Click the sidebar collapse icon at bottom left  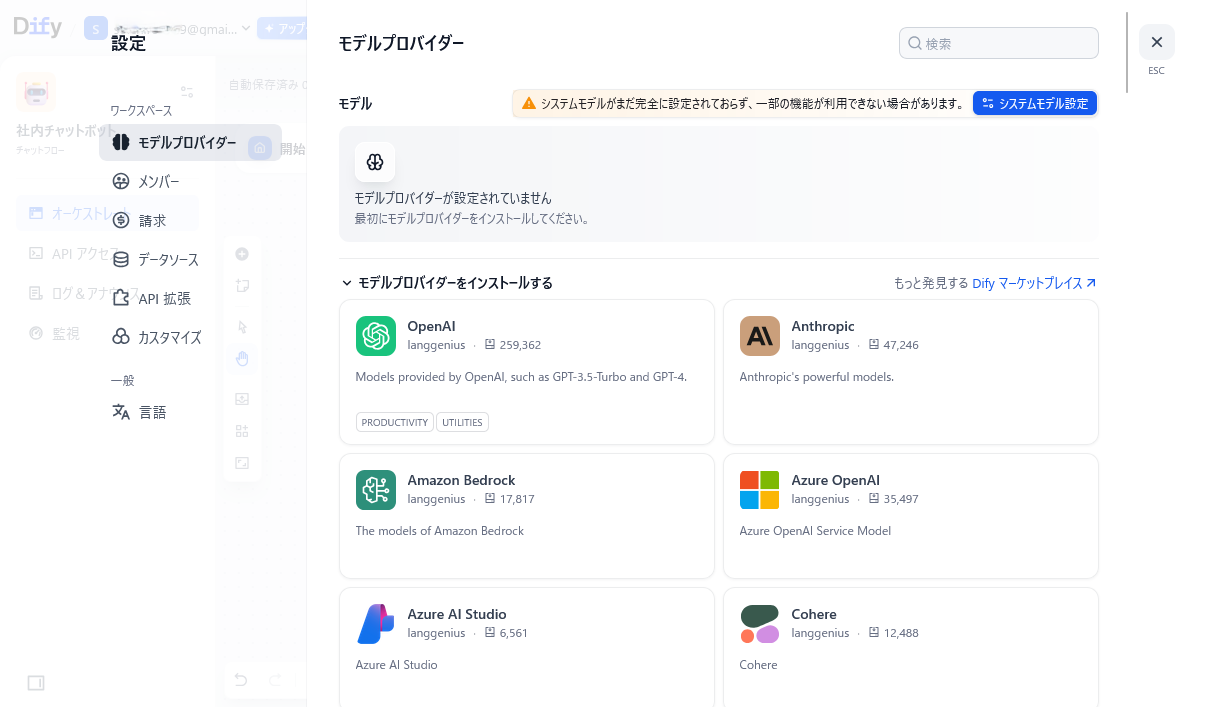tap(36, 683)
